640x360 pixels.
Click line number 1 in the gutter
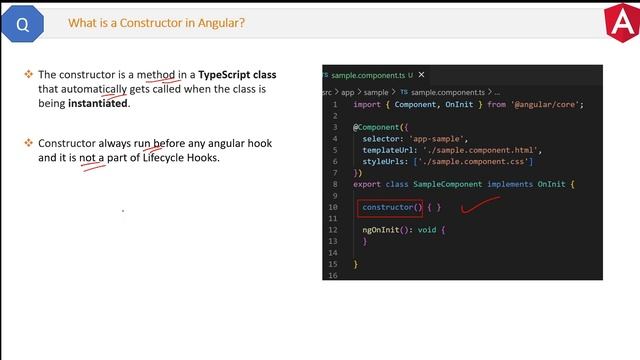[x=335, y=104]
